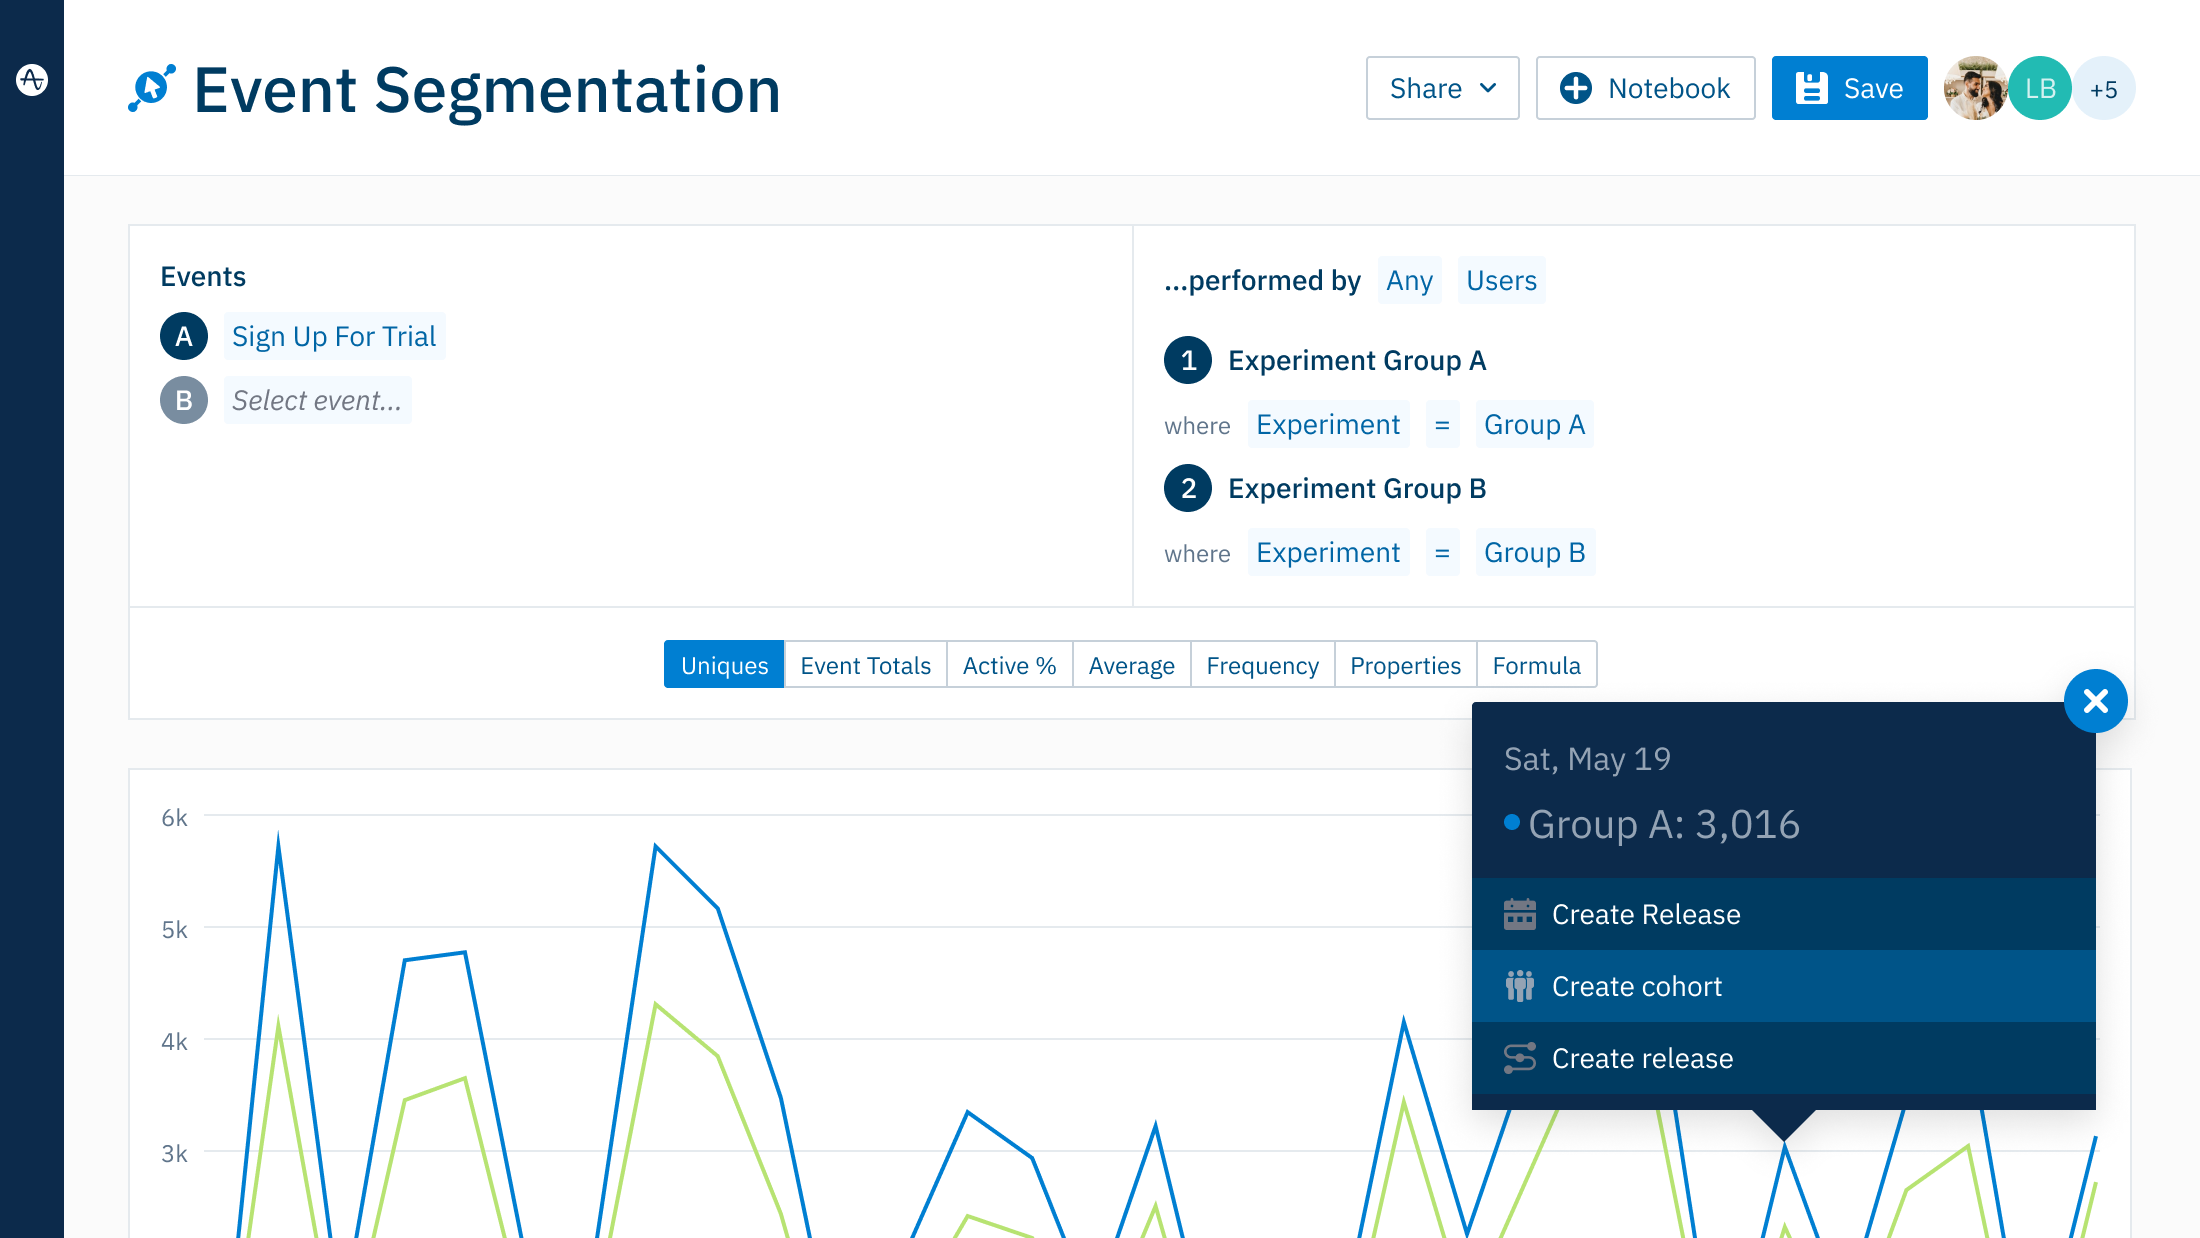This screenshot has height=1238, width=2200.
Task: Open the Group A value dropdown
Action: click(x=1533, y=425)
